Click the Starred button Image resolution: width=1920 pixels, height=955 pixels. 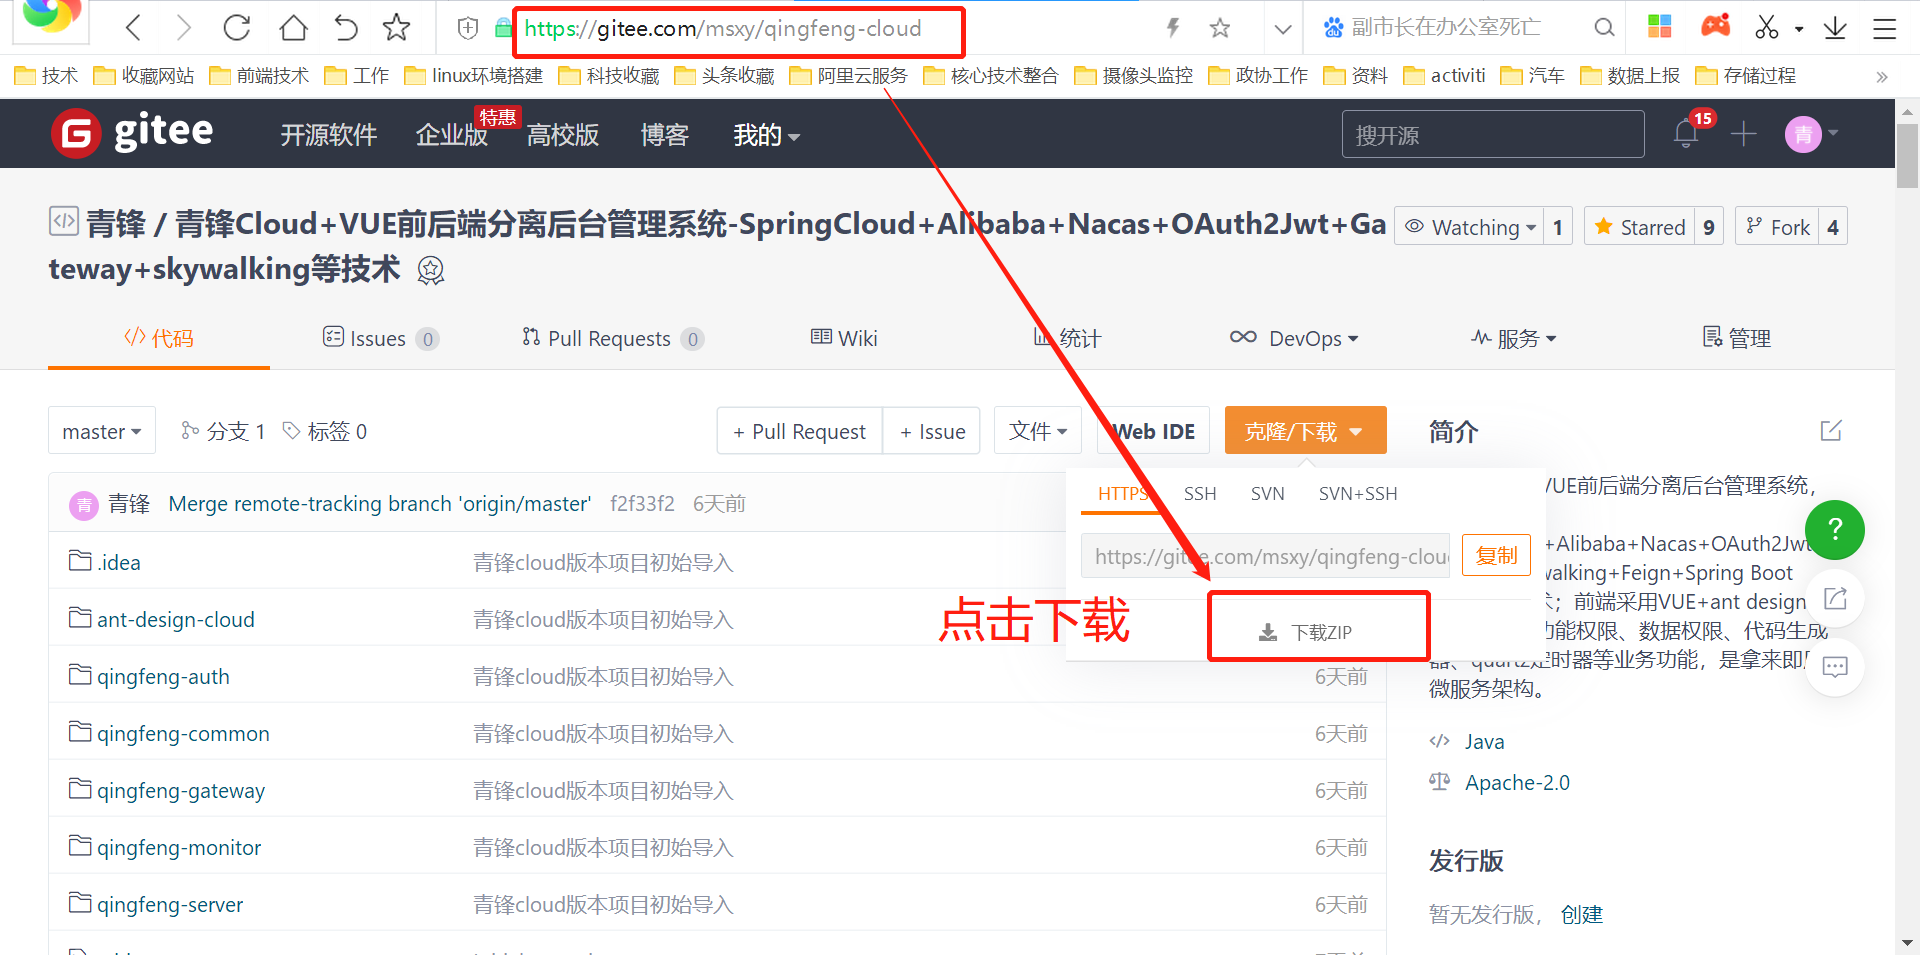(x=1640, y=227)
